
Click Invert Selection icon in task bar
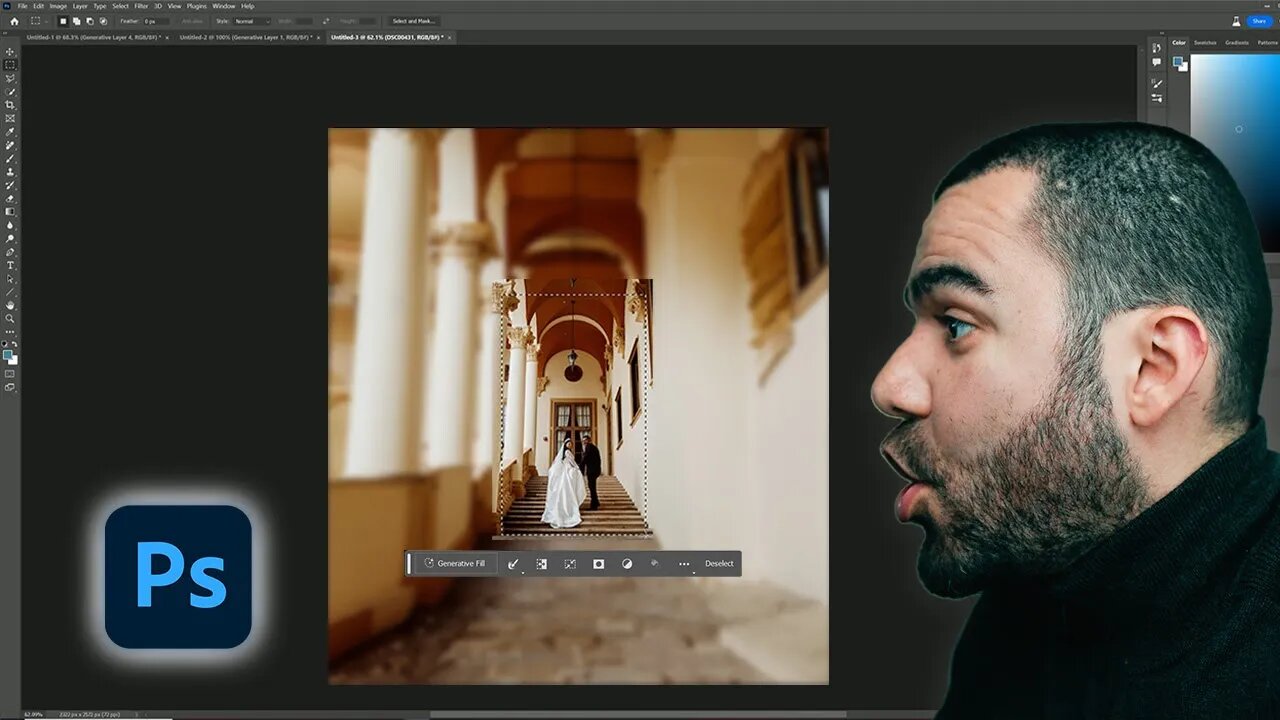[541, 564]
